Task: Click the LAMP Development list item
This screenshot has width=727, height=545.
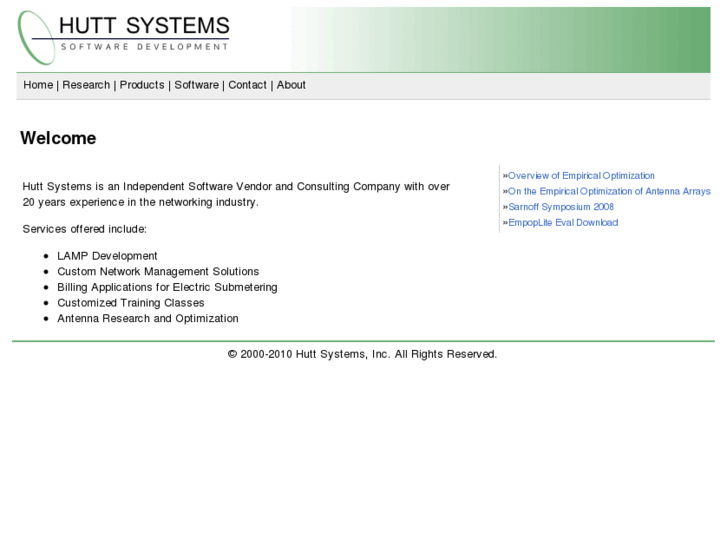Action: click(x=107, y=256)
